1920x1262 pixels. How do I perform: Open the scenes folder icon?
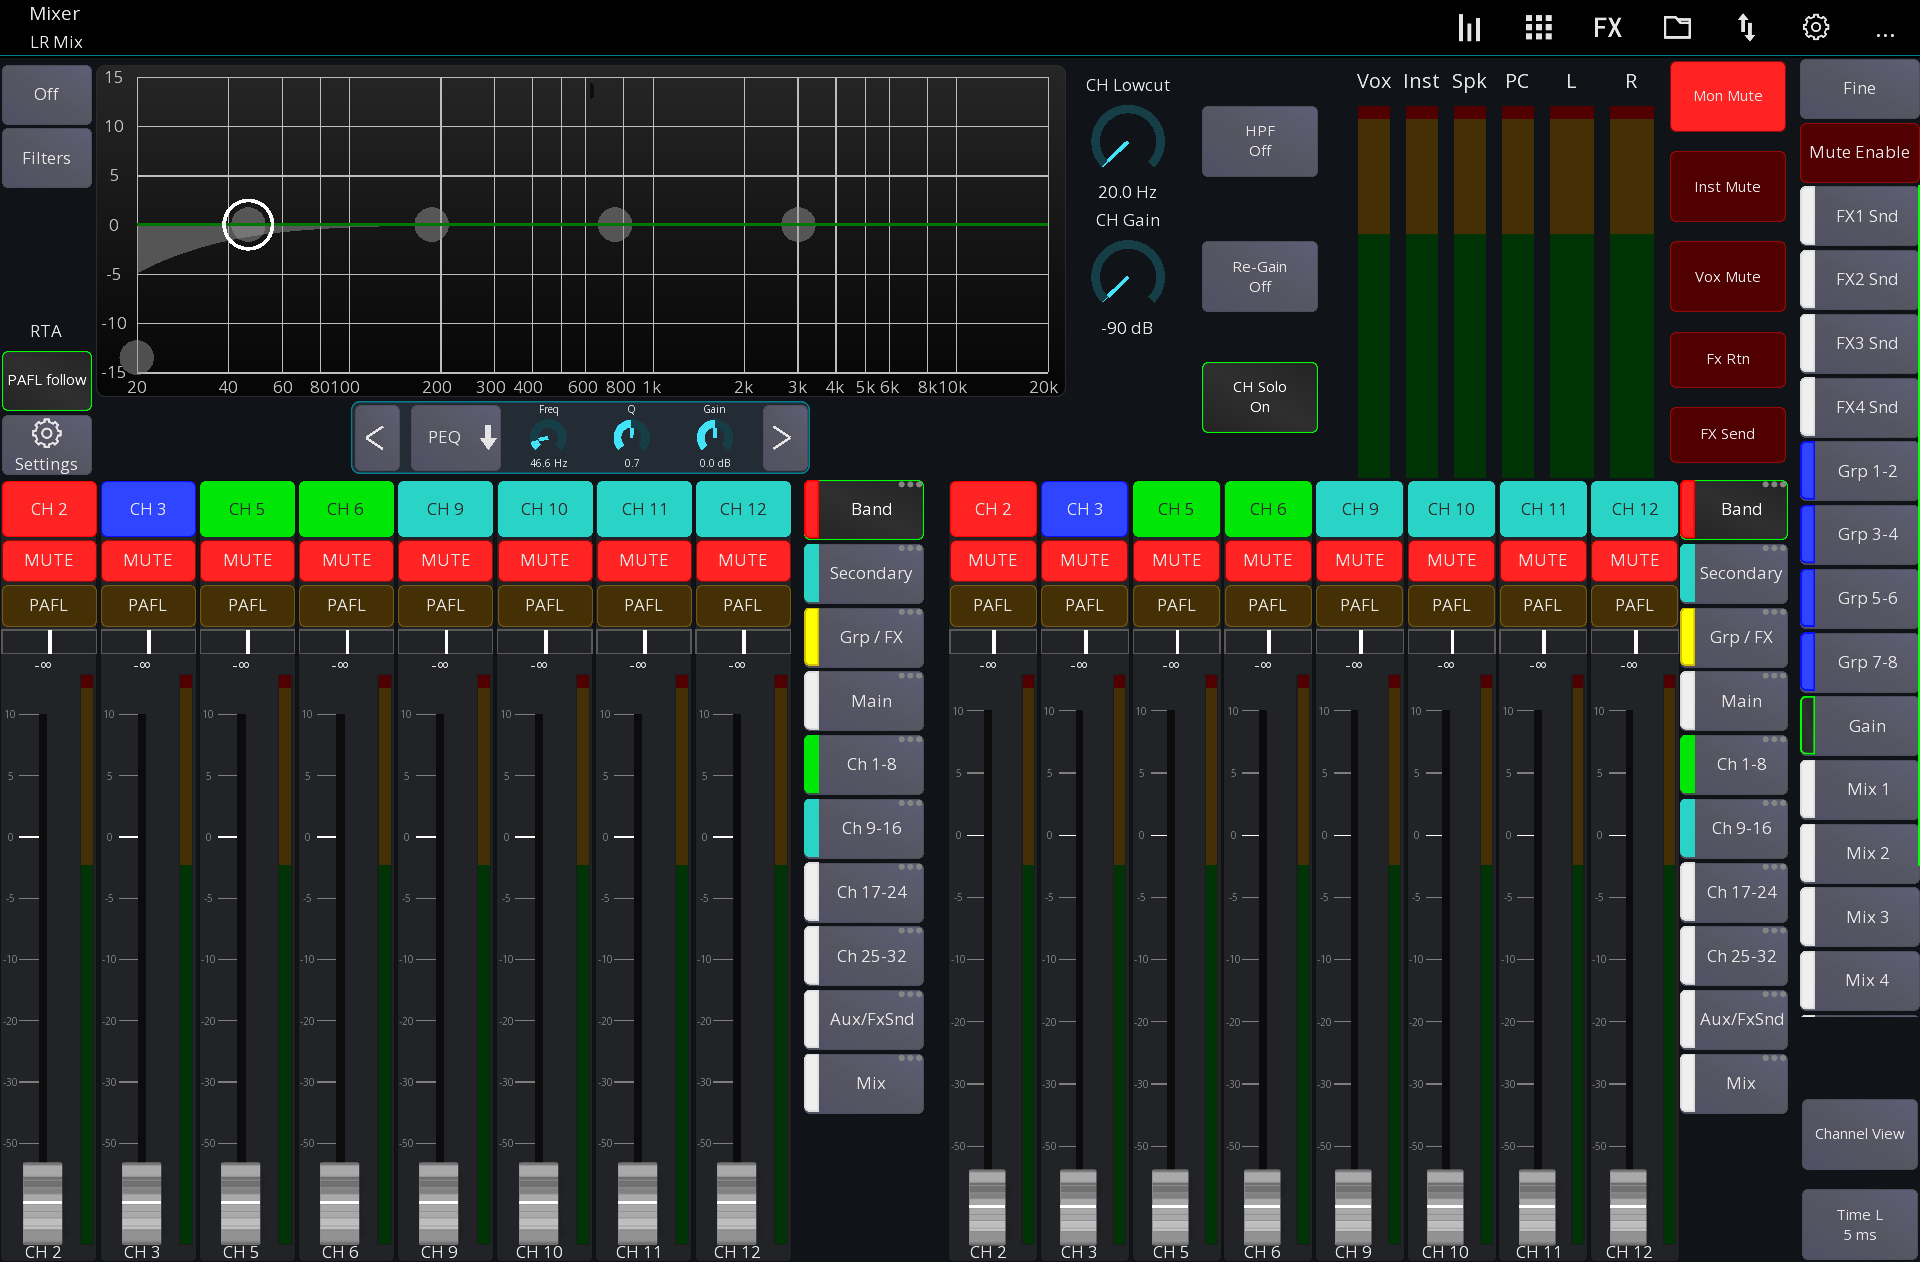(x=1677, y=27)
